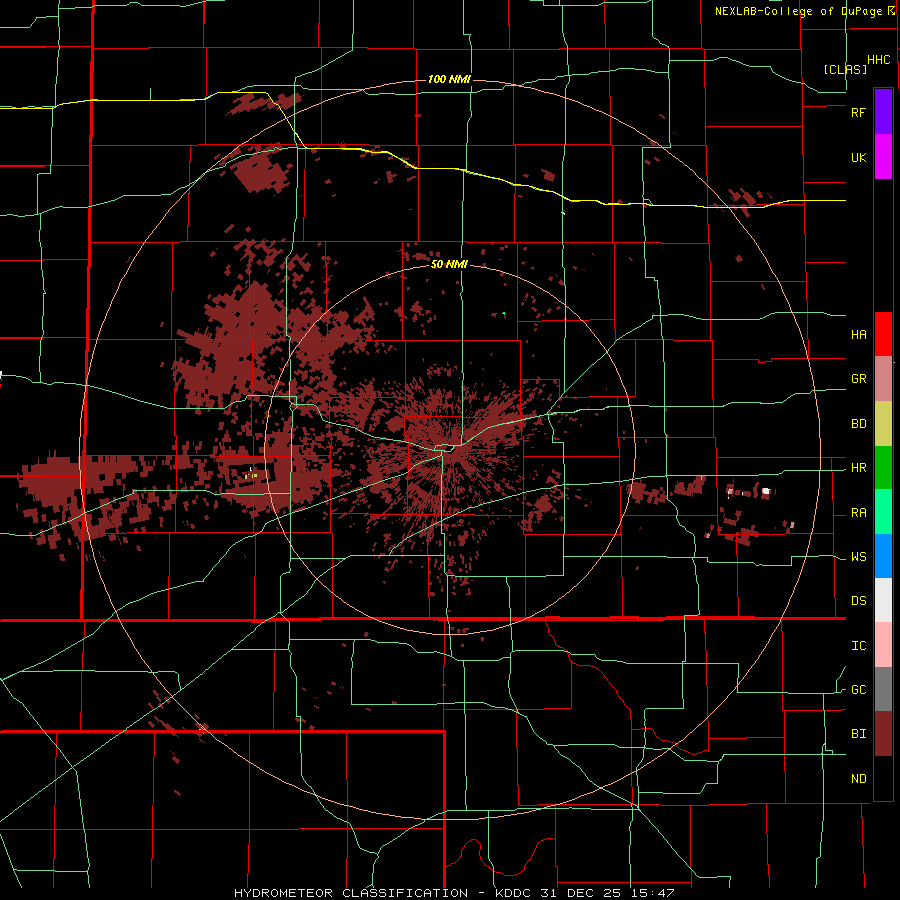Click the HA legend label
Image resolution: width=900 pixels, height=900 pixels.
click(x=858, y=335)
